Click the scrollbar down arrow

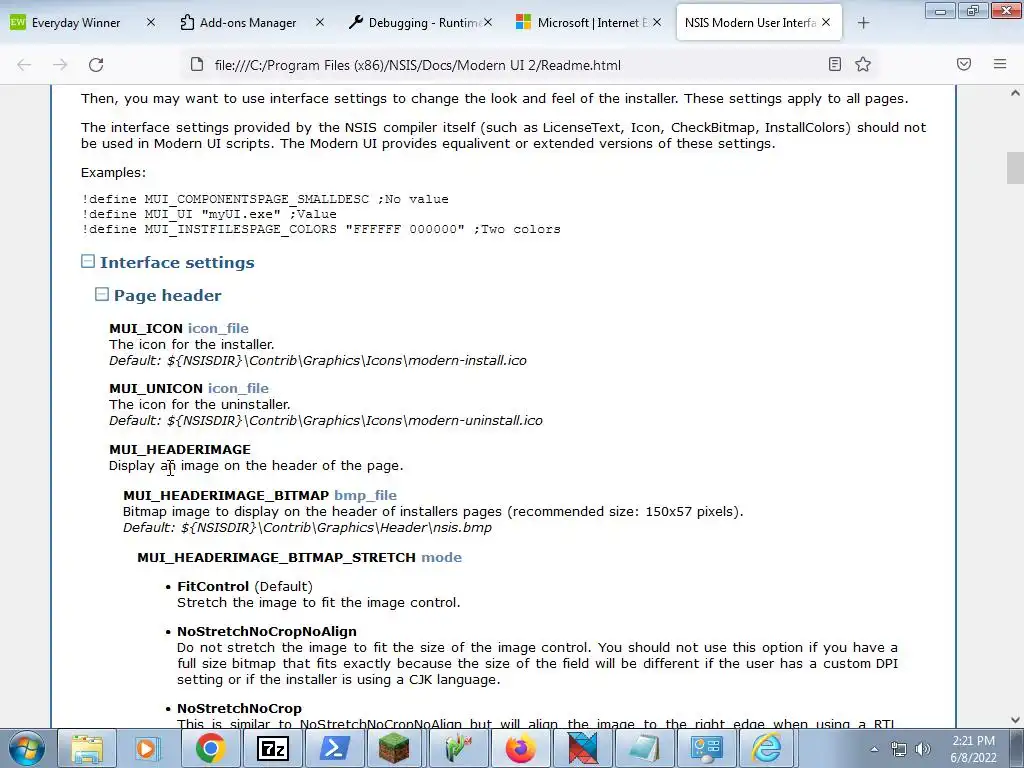coord(1015,720)
